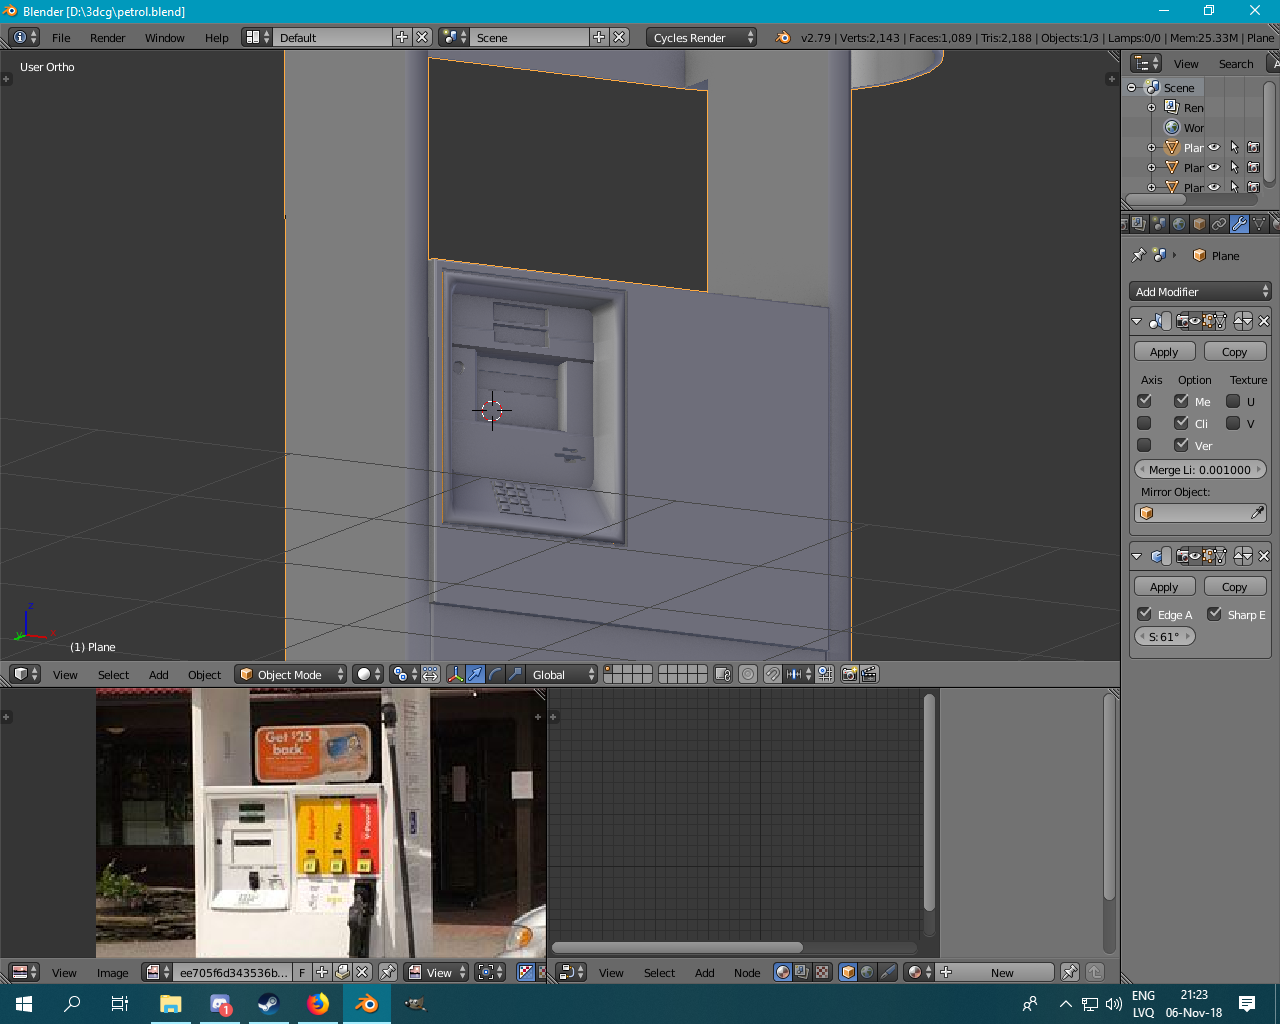Open the Object Data triangle properties tab
The width and height of the screenshot is (1280, 1024).
point(1259,224)
